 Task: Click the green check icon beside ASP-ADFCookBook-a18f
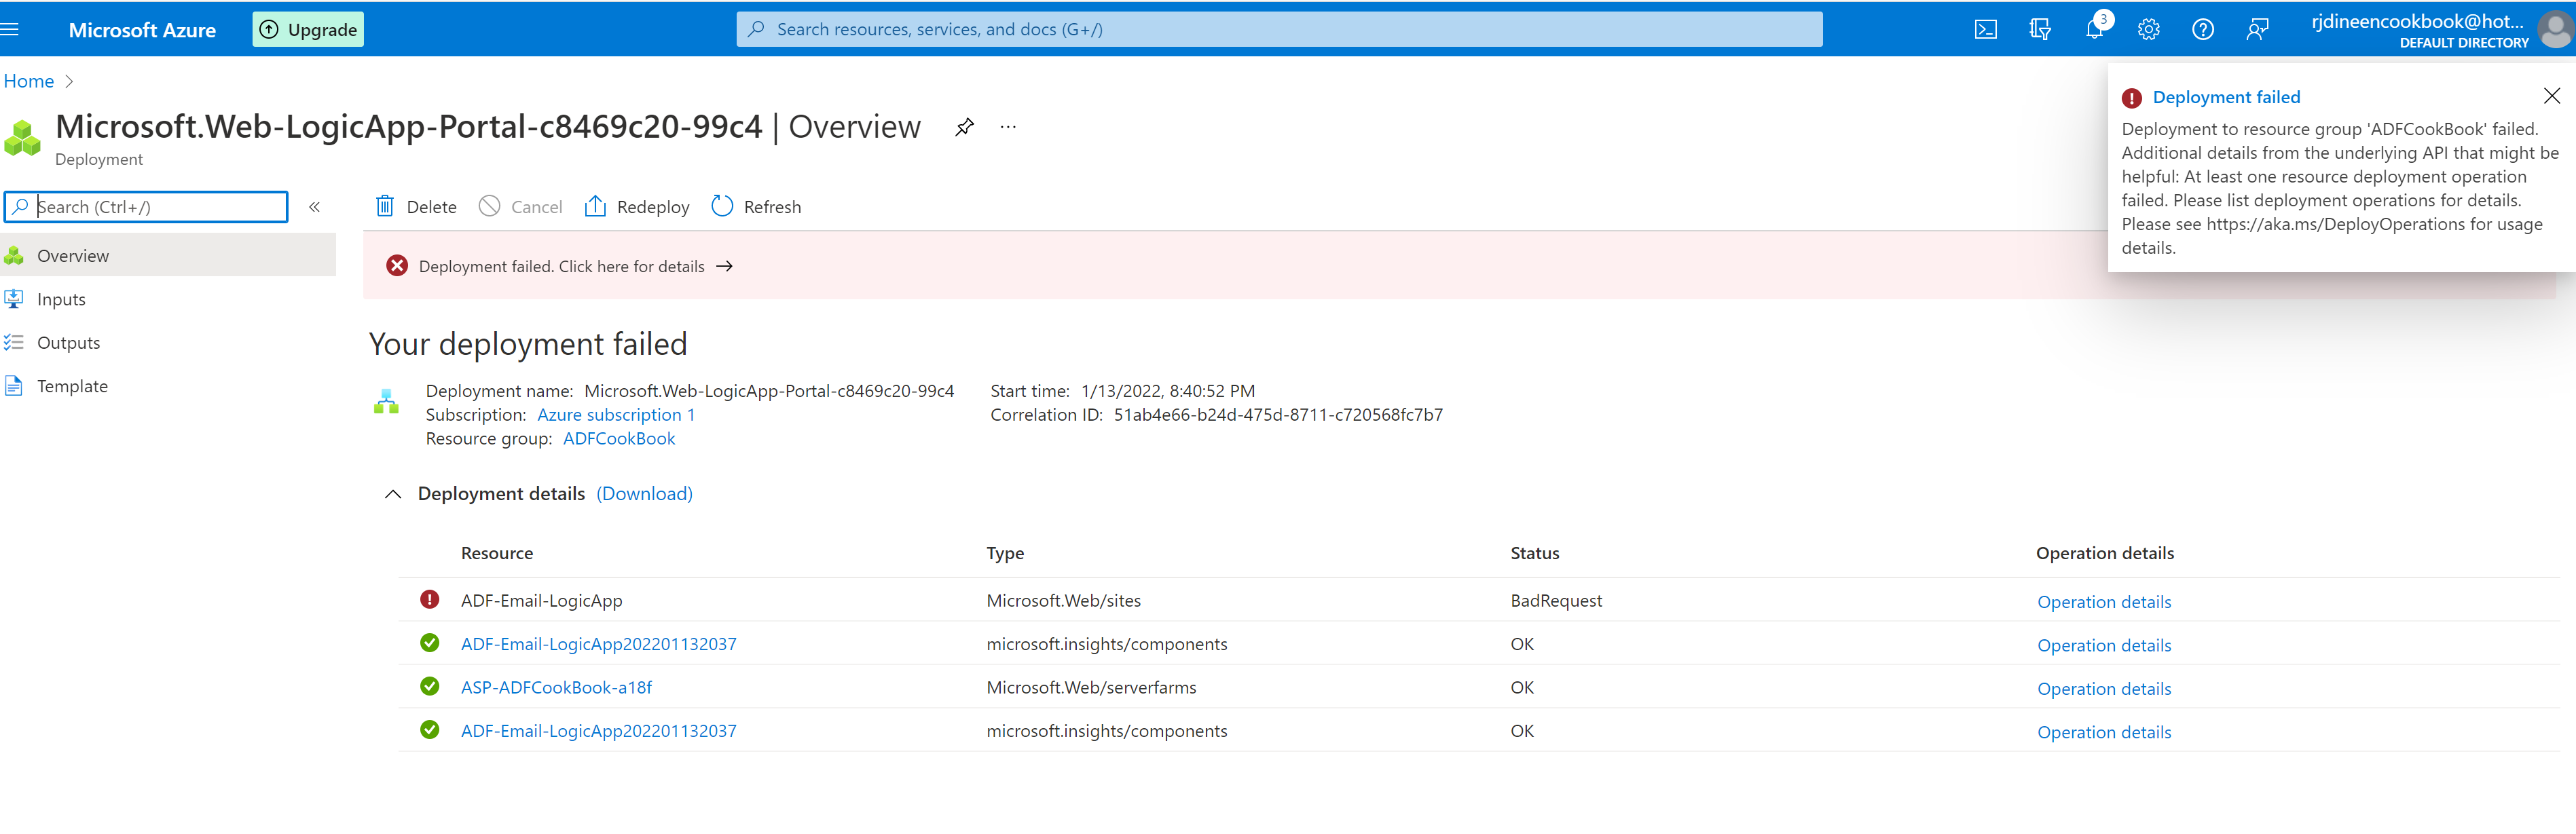430,687
